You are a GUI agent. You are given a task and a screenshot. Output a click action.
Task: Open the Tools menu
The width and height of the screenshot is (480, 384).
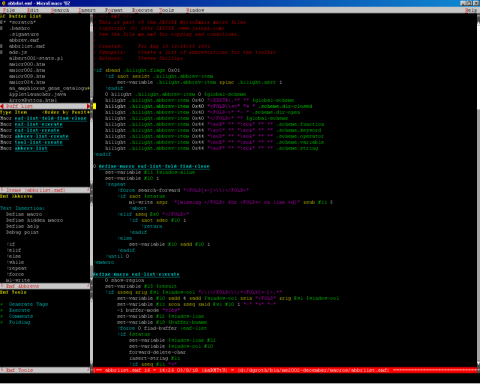pos(166,10)
